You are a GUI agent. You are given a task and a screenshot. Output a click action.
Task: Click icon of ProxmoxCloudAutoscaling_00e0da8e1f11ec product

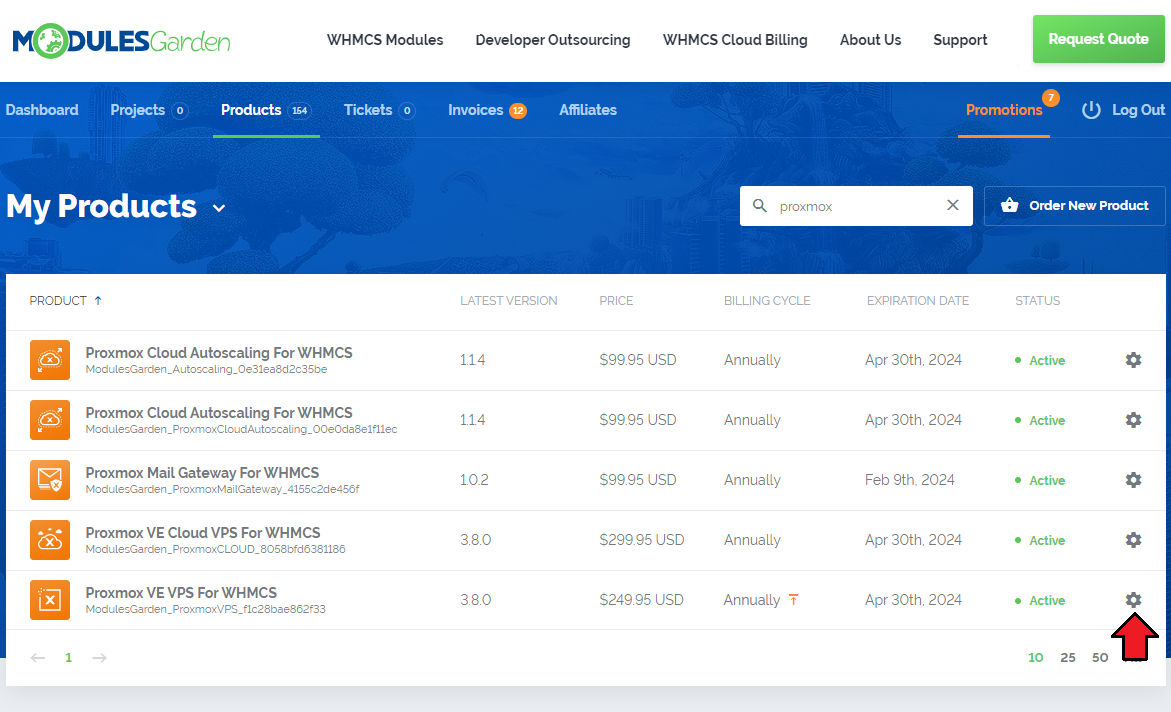click(x=50, y=420)
